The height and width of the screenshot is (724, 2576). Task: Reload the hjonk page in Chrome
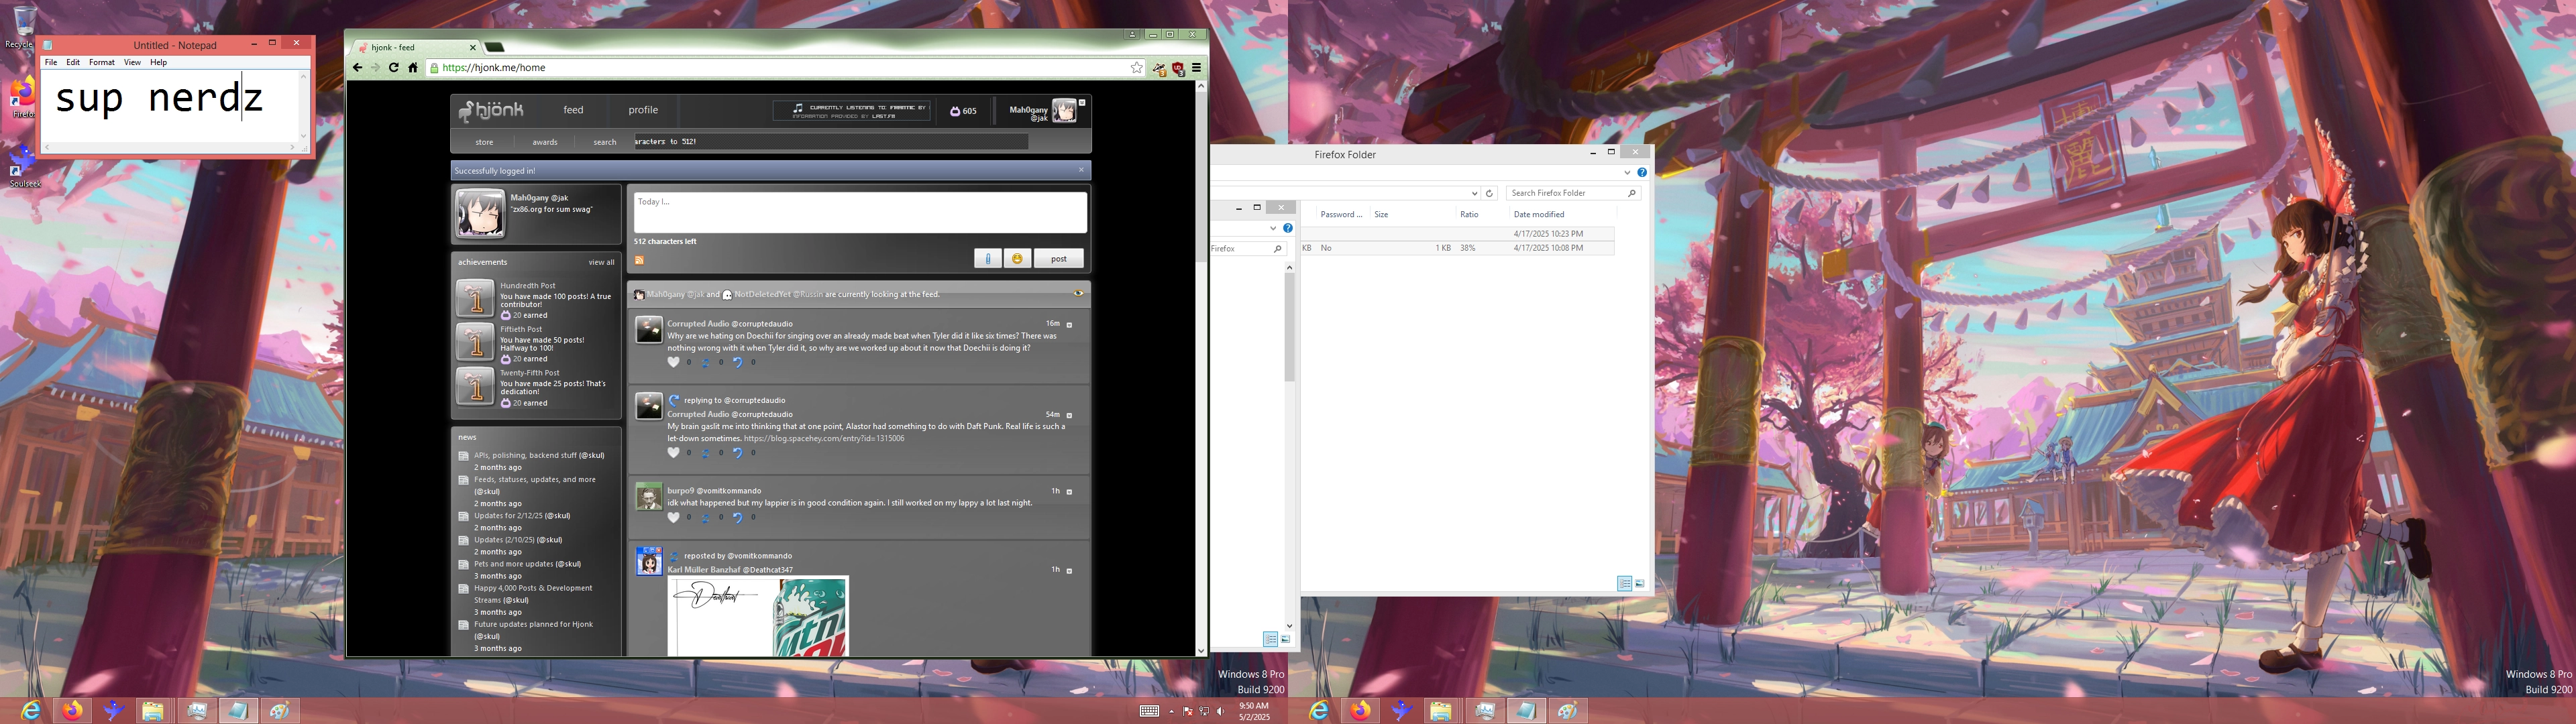394,68
